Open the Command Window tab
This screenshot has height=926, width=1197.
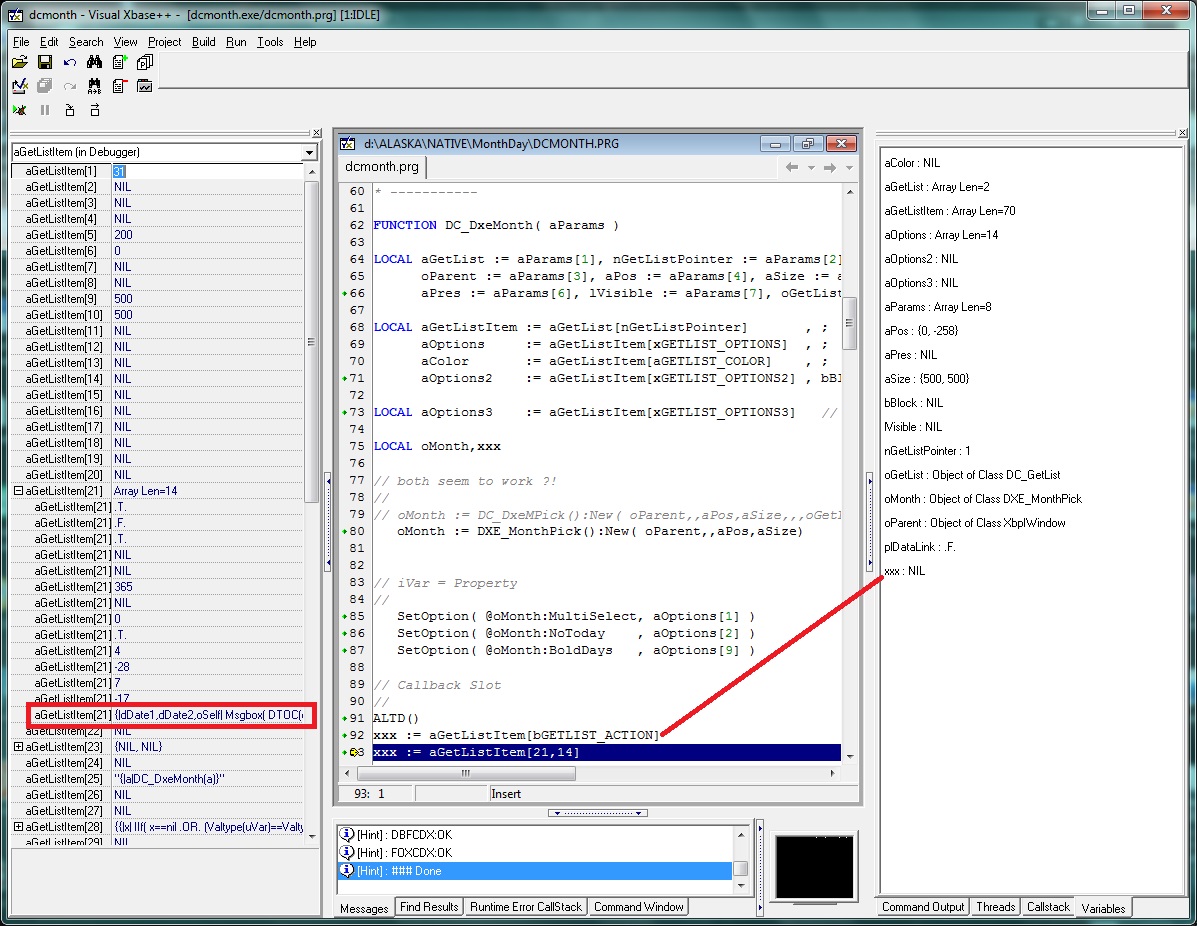(x=638, y=907)
